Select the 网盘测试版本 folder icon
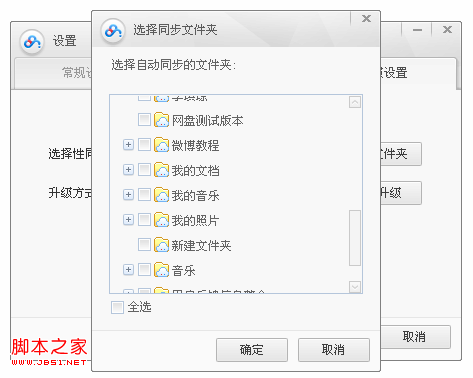473x378 pixels. [x=162, y=120]
